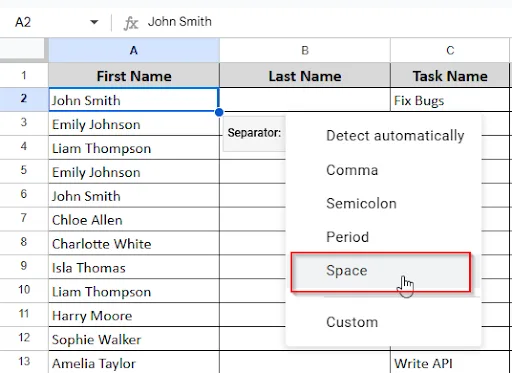This screenshot has height=373, width=512.
Task: Click the fx formula function icon
Action: (130, 23)
